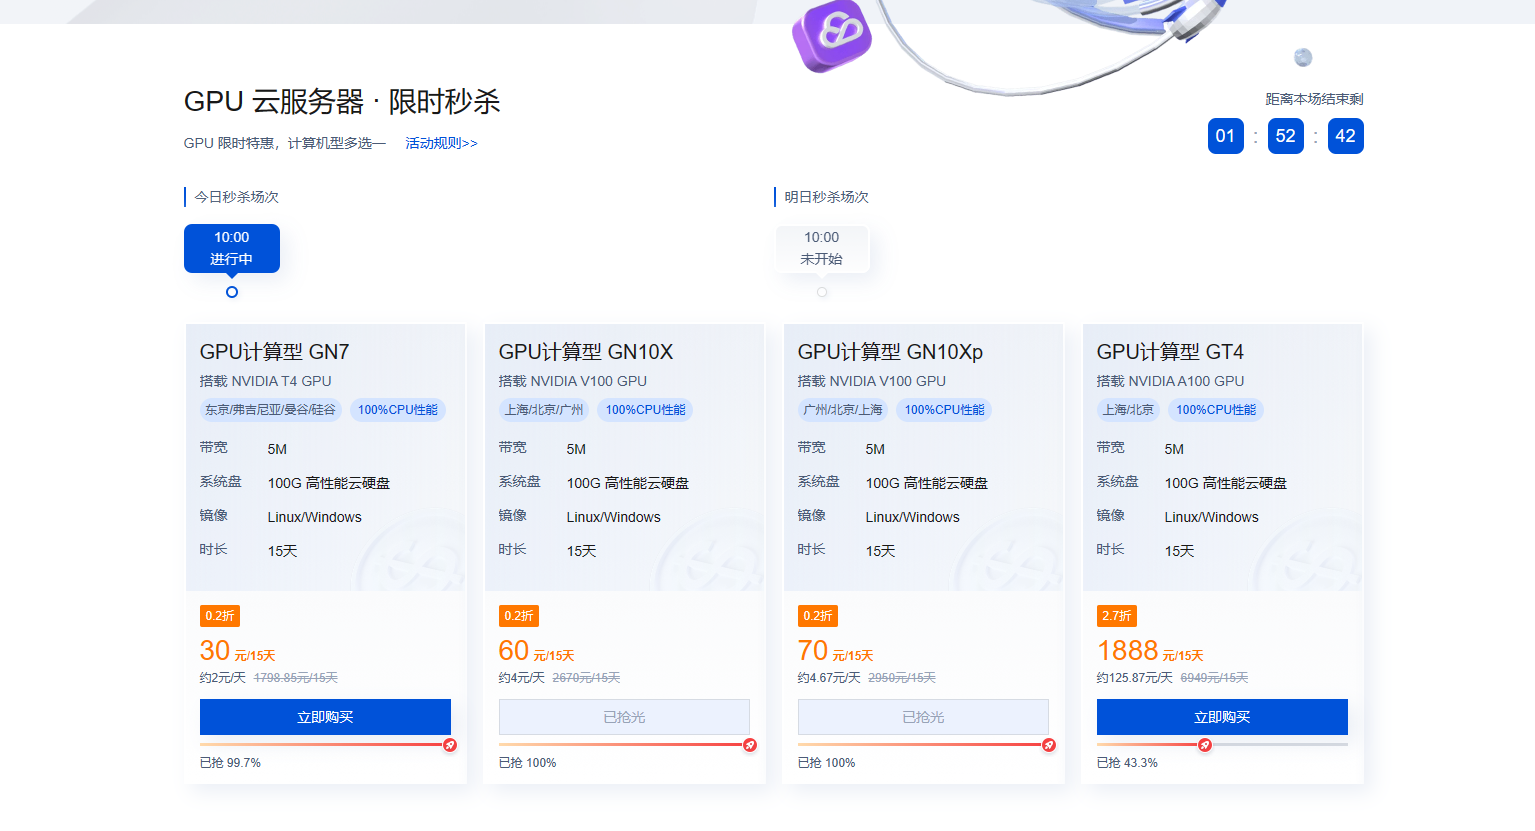Viewport: 1535px width, 831px height.
Task: Click the 1888 元/15天 price
Action: click(x=1150, y=651)
